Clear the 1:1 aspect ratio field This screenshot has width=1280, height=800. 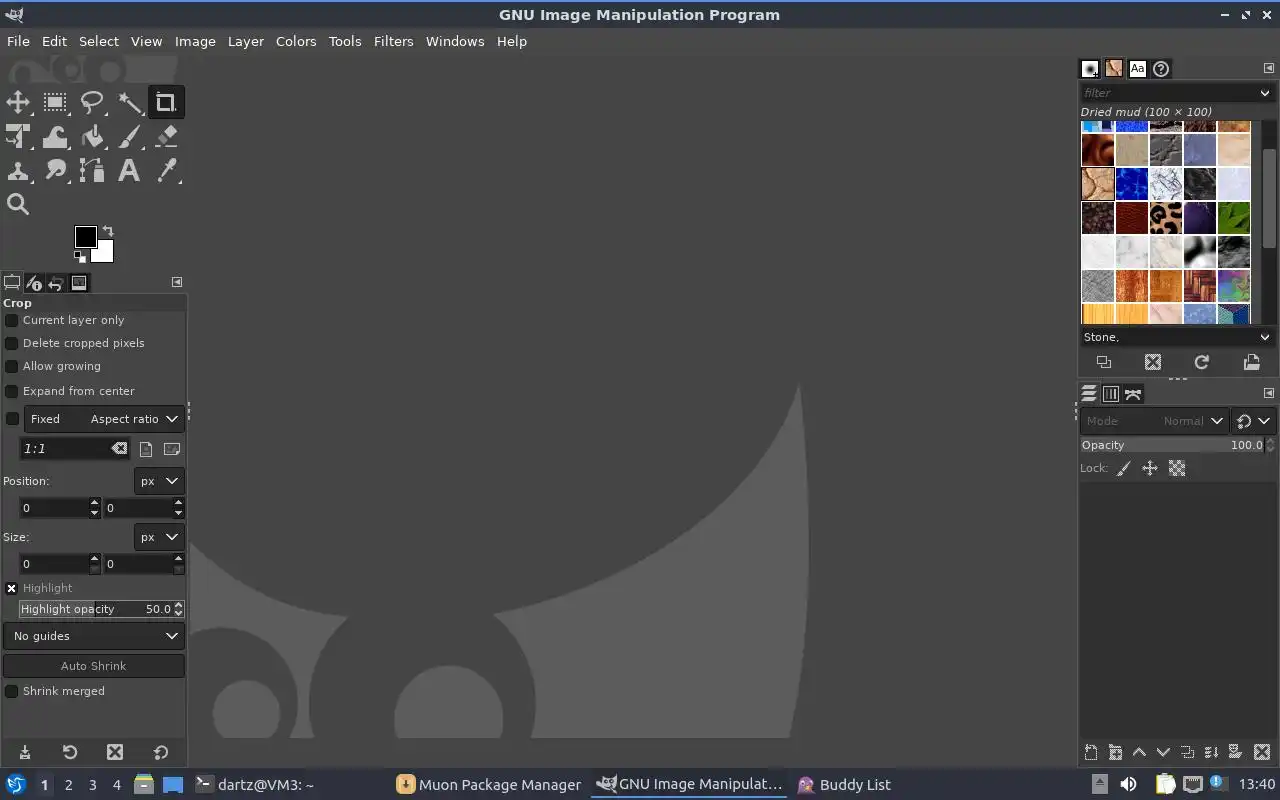pos(119,449)
